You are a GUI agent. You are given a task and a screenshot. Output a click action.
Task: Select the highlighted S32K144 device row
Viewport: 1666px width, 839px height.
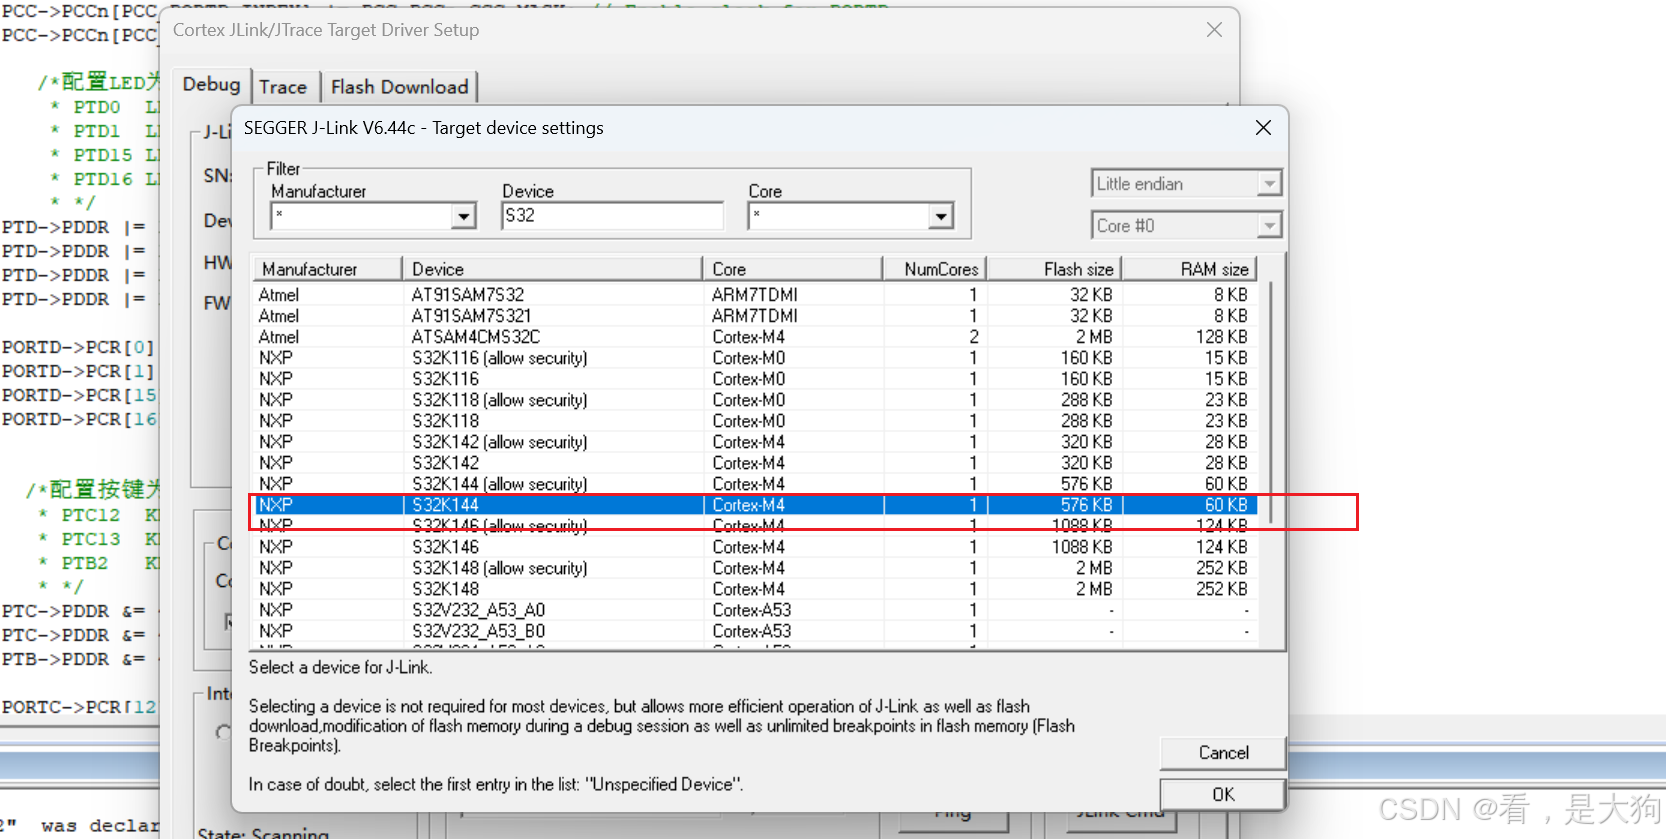click(754, 505)
